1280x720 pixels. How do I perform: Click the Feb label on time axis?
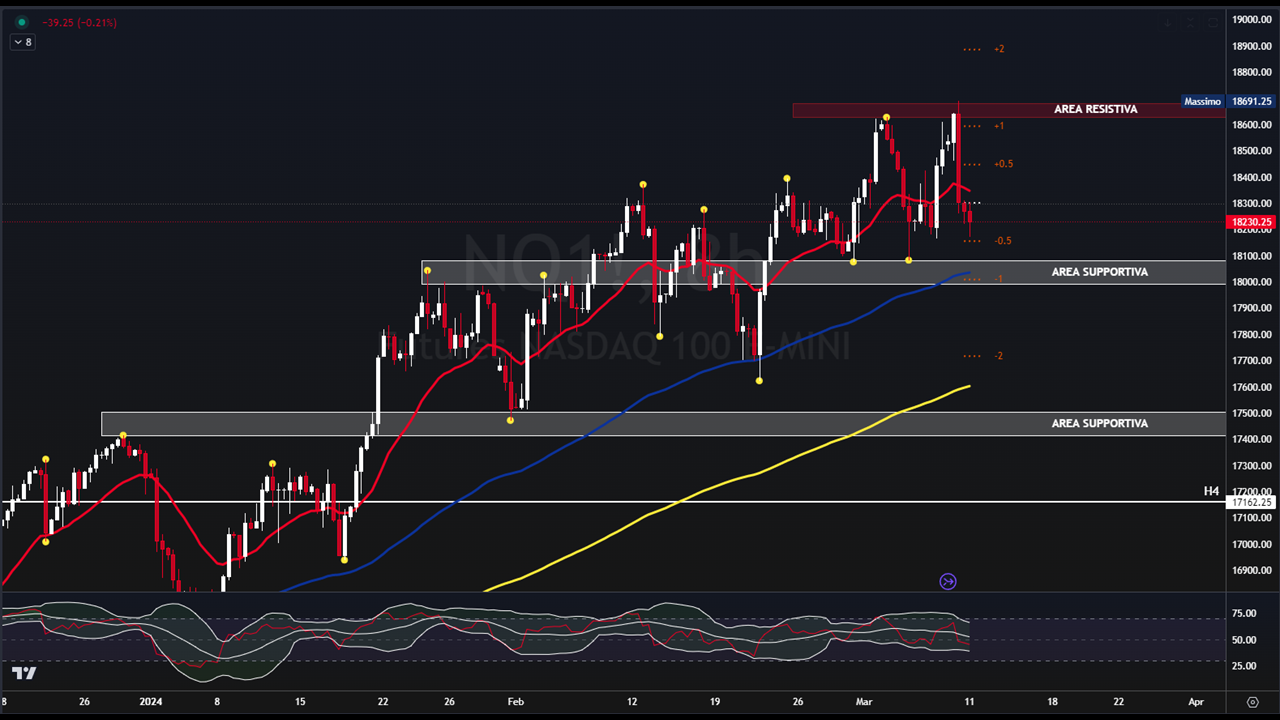(x=515, y=702)
